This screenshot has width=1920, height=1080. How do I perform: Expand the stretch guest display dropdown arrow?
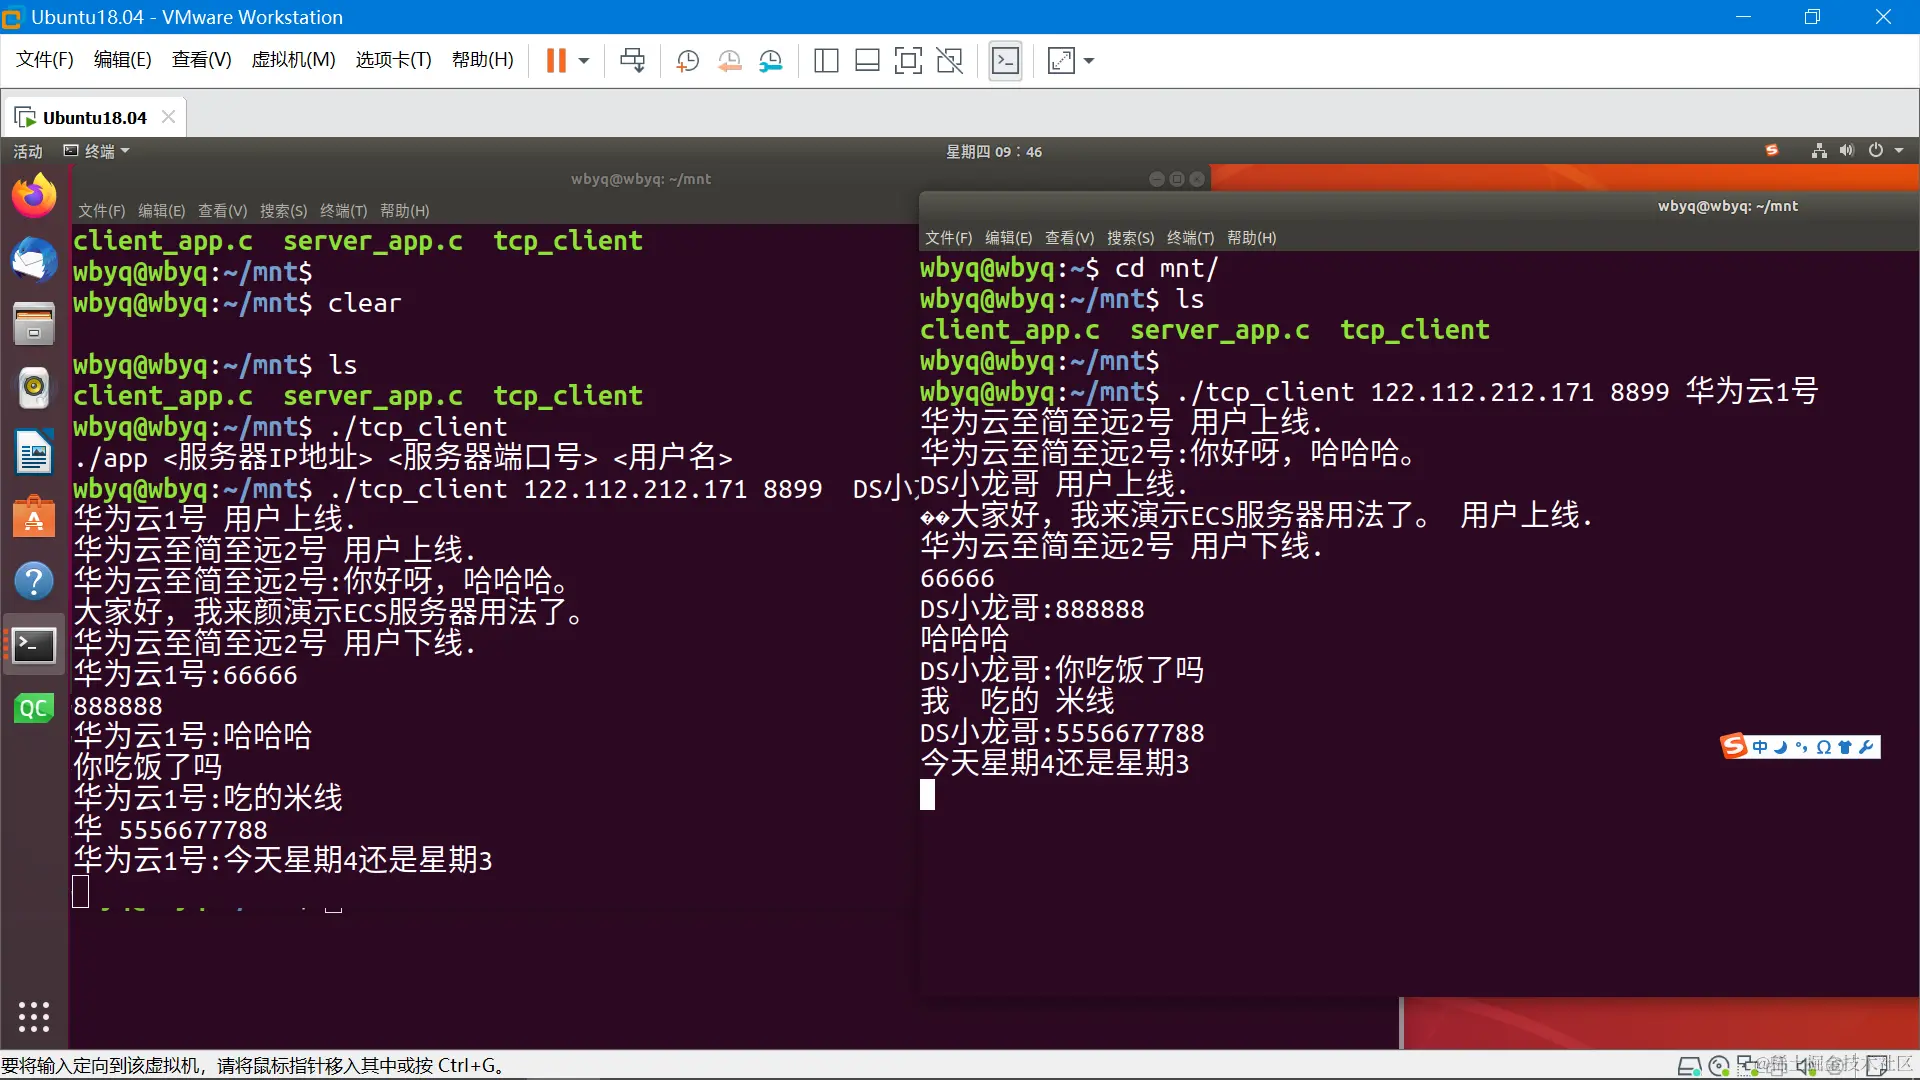[1089, 61]
